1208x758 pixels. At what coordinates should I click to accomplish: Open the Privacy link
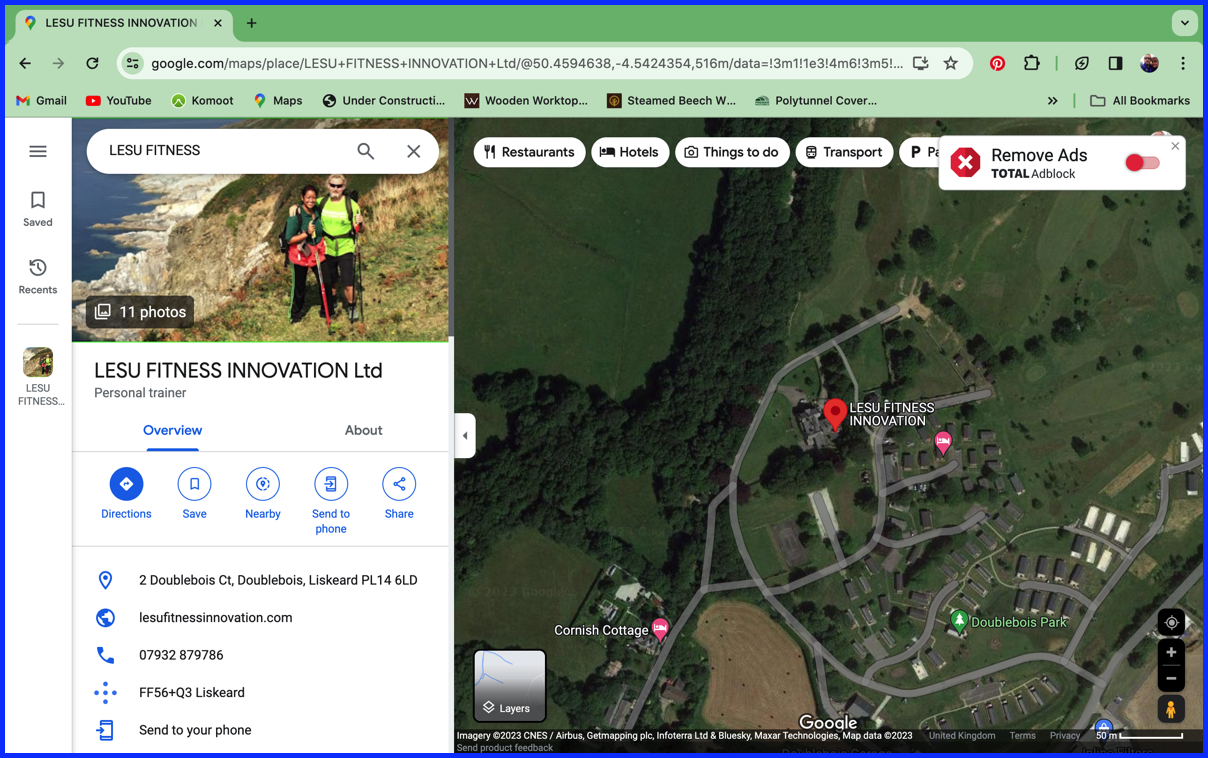point(1065,736)
